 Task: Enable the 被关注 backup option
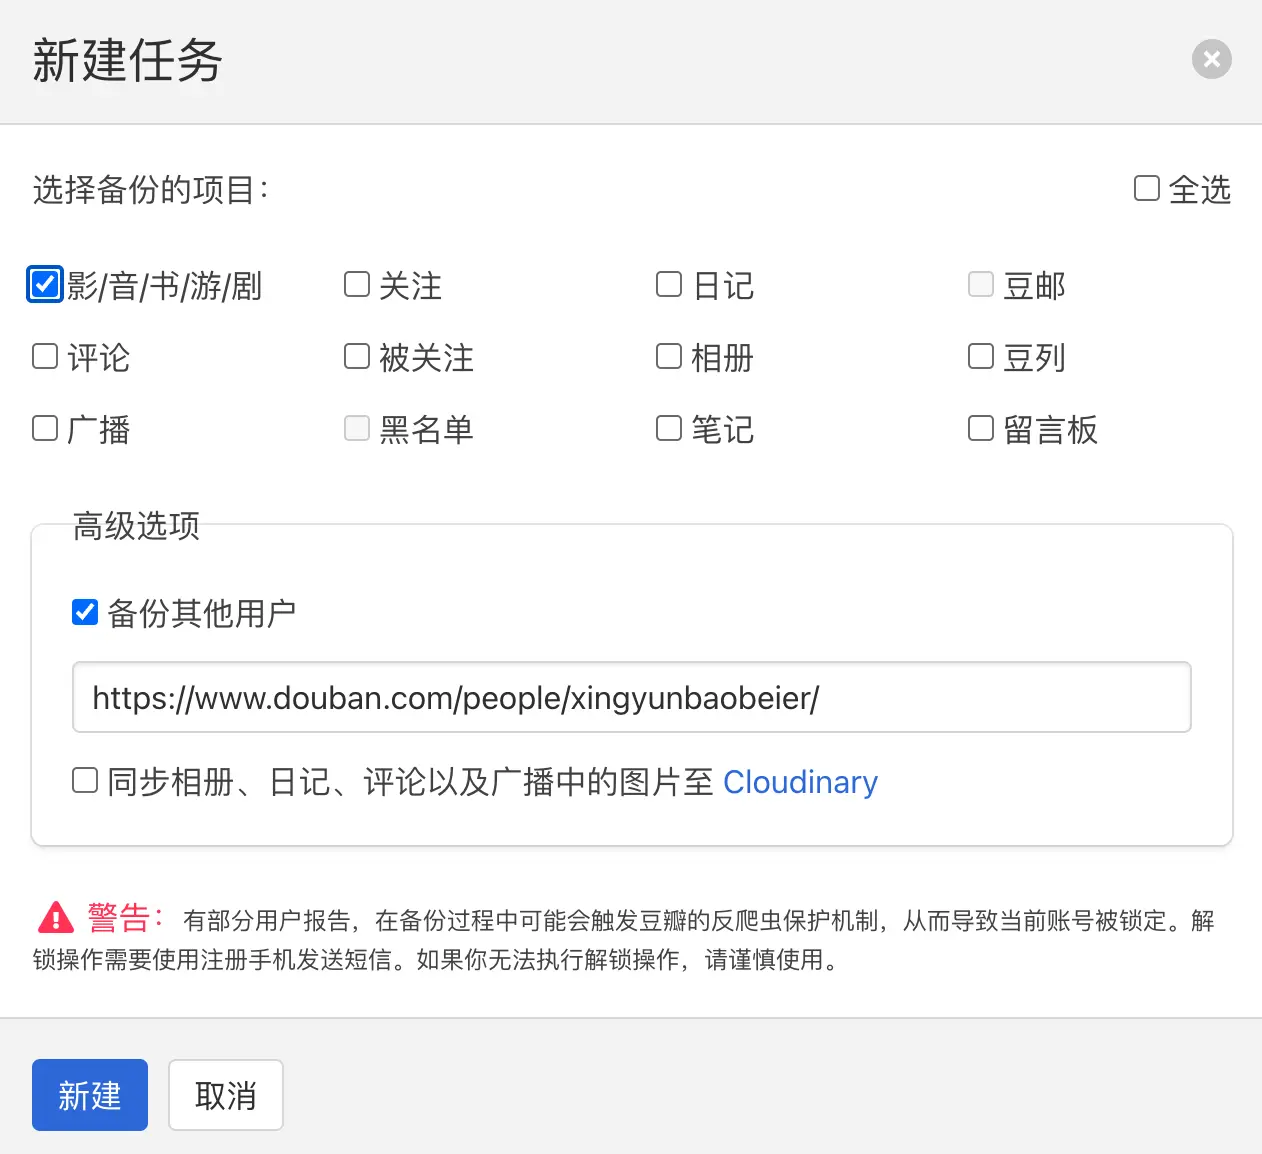(357, 357)
